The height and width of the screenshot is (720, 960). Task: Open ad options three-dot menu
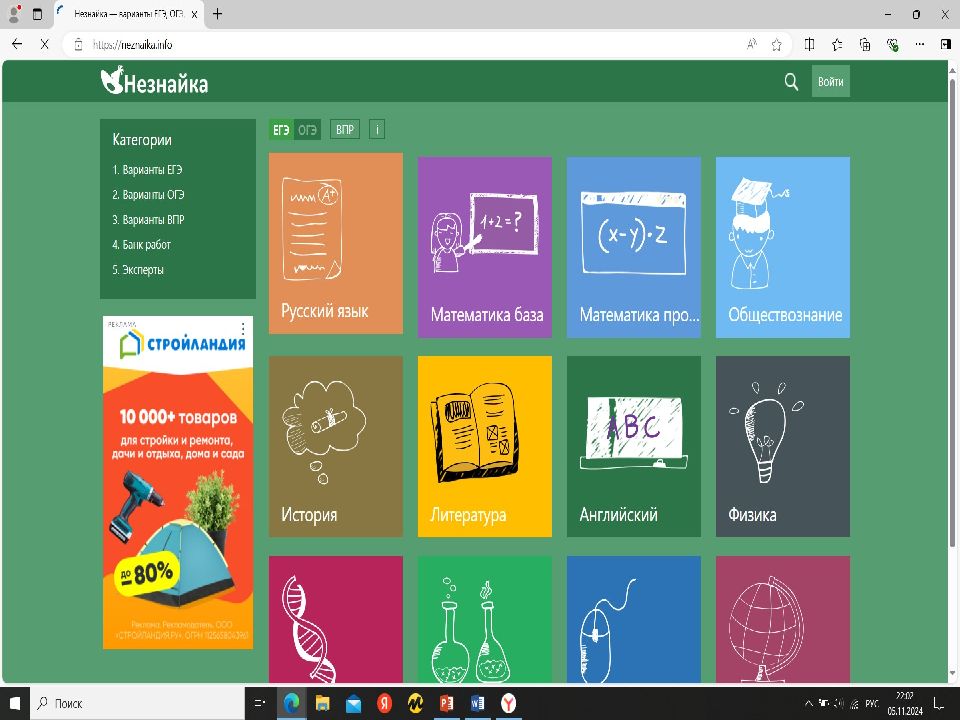[x=242, y=328]
